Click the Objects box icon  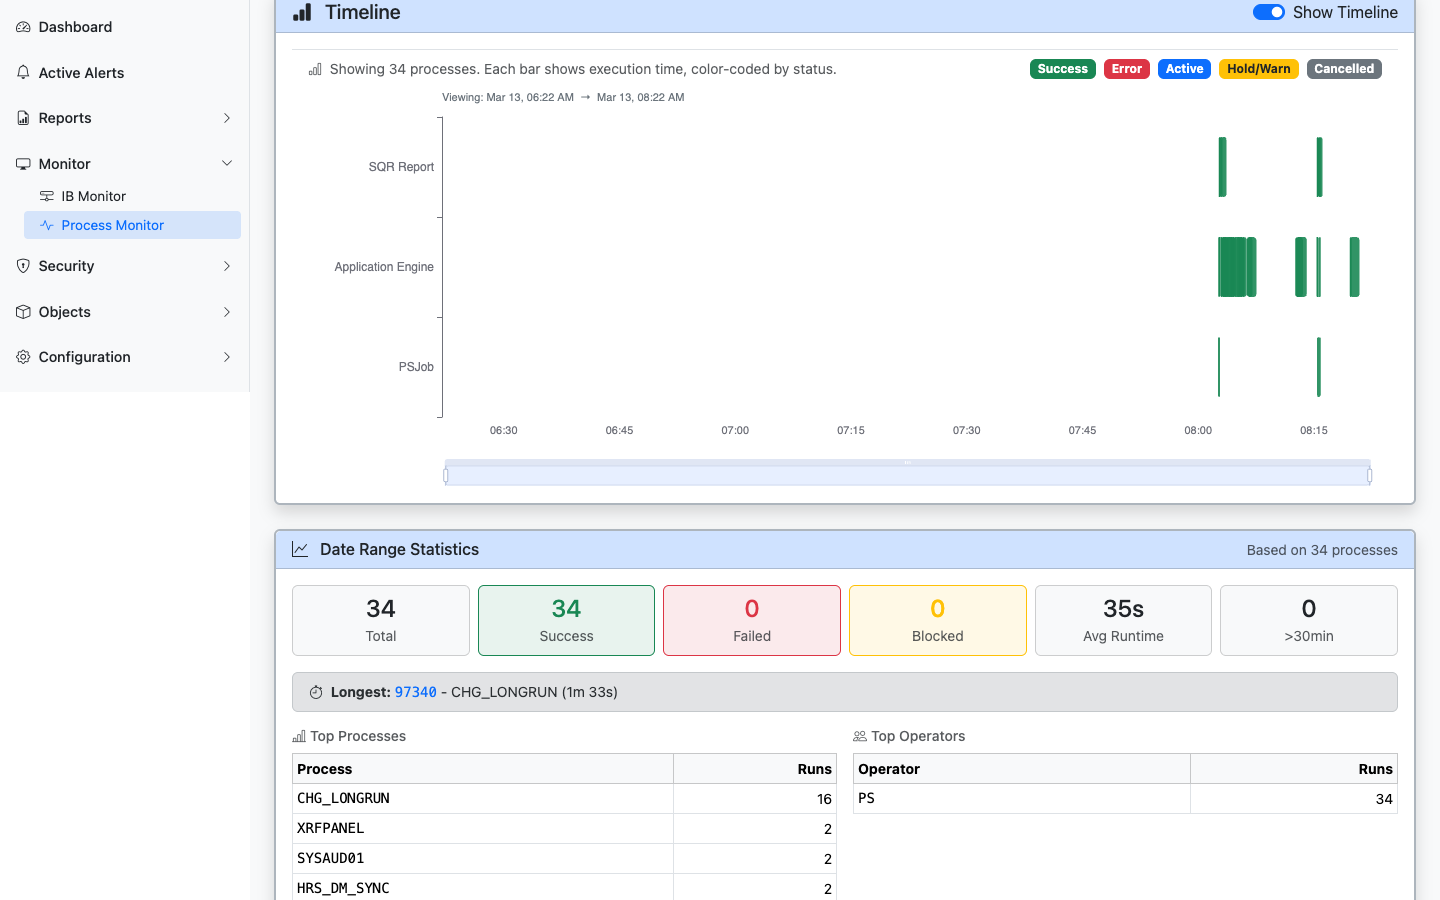tap(23, 312)
